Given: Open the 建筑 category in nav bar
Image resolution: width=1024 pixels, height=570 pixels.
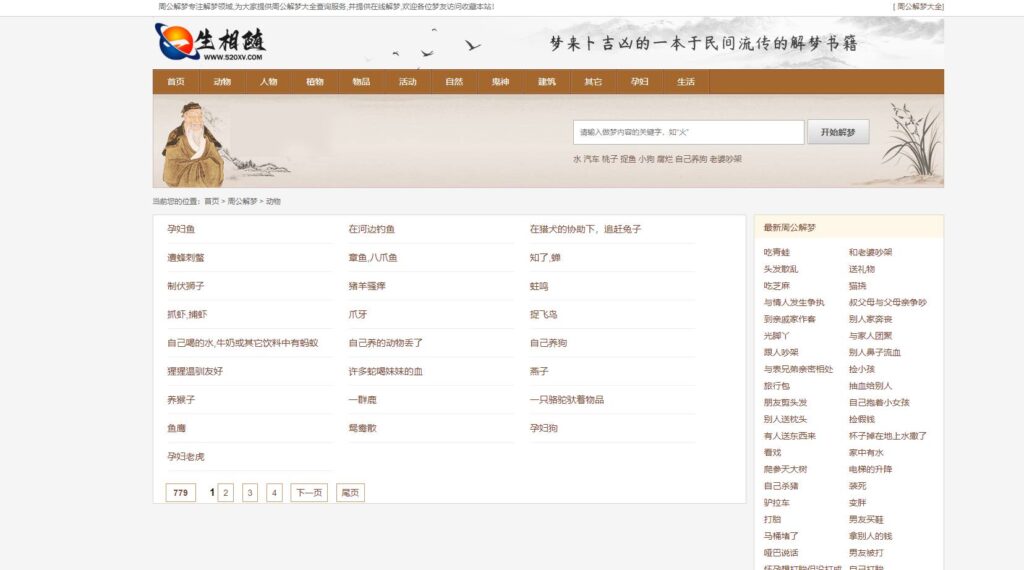Looking at the screenshot, I should pos(547,82).
